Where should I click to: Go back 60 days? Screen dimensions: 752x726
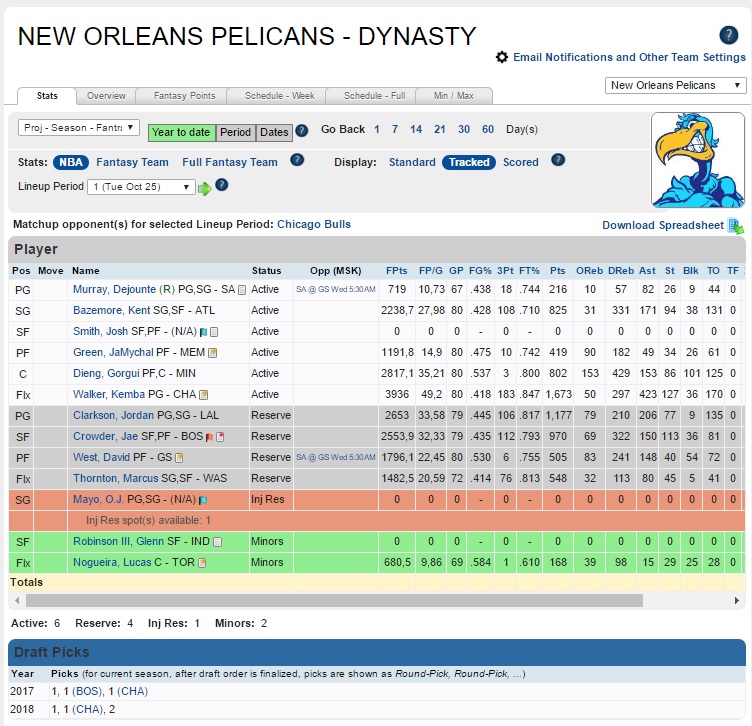pos(488,129)
